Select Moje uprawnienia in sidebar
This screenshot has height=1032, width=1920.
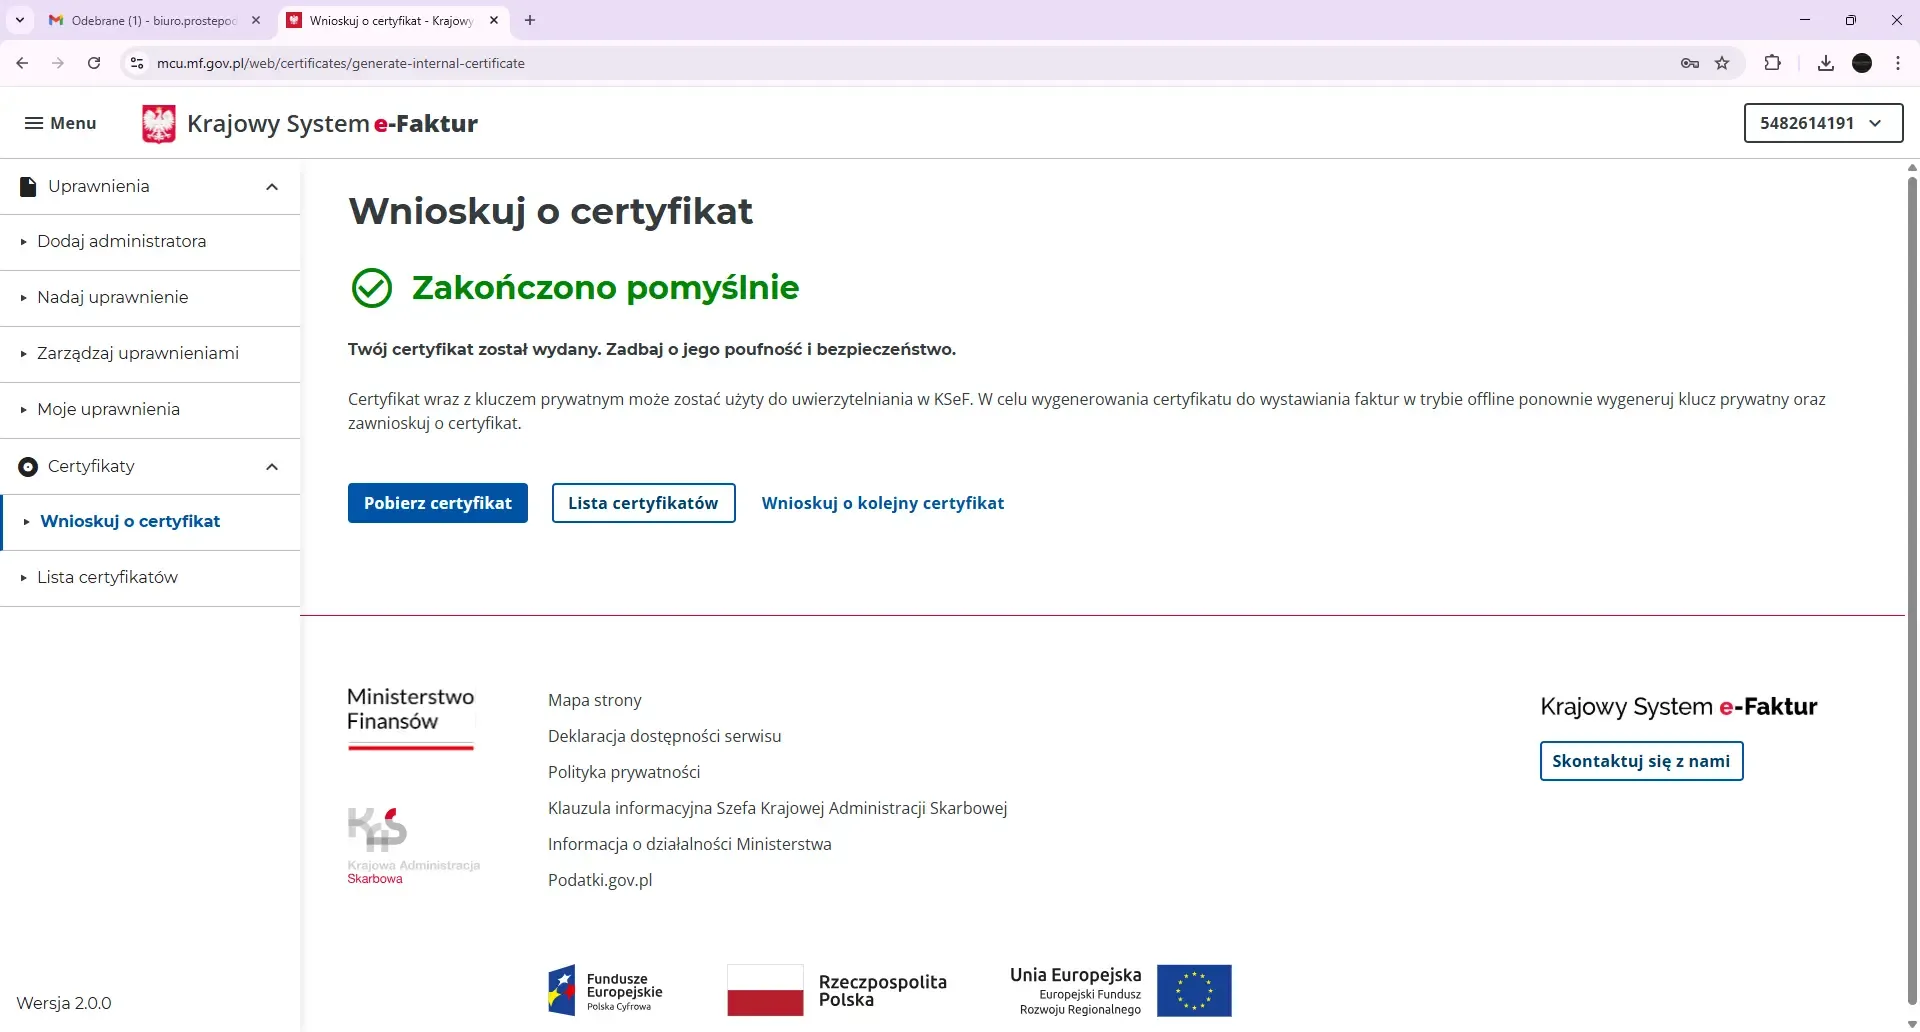108,409
